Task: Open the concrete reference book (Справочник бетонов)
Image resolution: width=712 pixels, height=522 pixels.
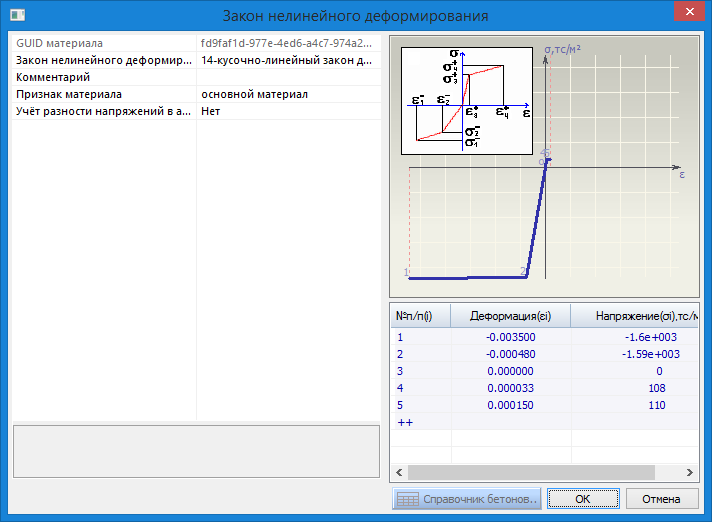Action: [467, 499]
